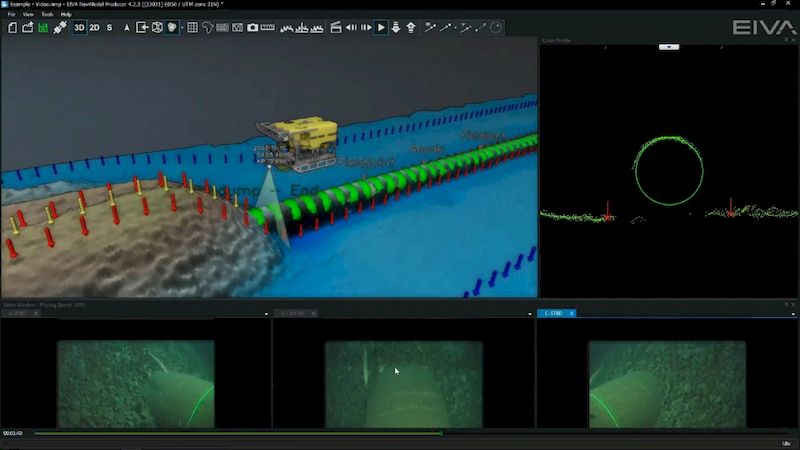The height and width of the screenshot is (450, 800).
Task: Select the ruler measure tool
Action: click(268, 28)
